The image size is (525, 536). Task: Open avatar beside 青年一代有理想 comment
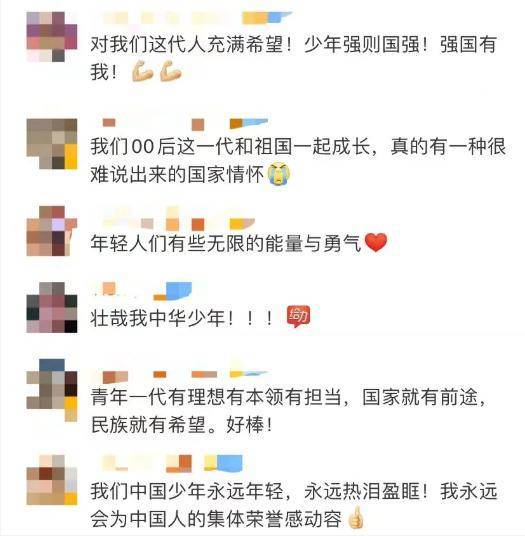(52, 390)
